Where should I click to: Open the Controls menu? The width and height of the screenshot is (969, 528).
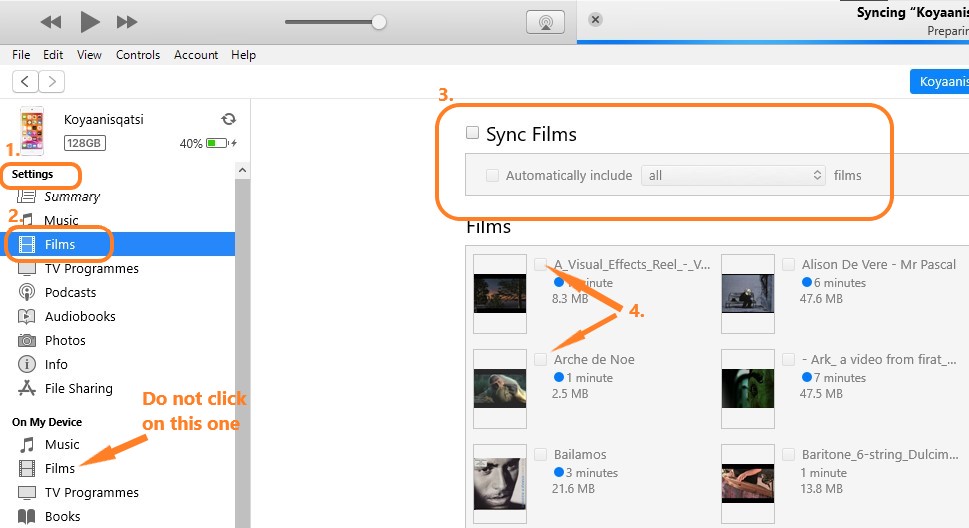tap(138, 55)
